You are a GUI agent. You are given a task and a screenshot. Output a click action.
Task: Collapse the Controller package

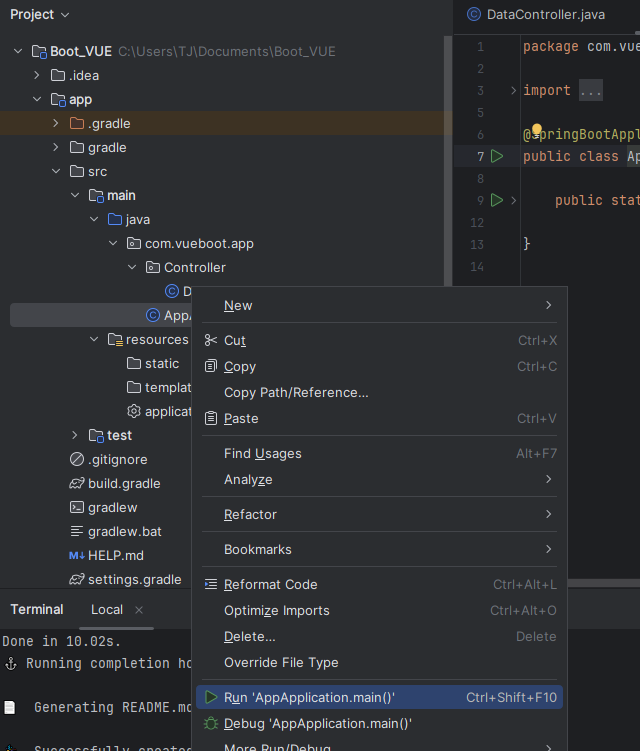coord(132,267)
